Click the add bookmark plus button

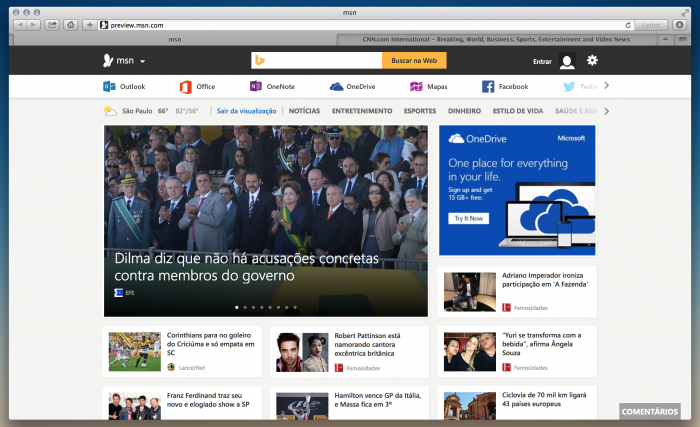[x=89, y=25]
